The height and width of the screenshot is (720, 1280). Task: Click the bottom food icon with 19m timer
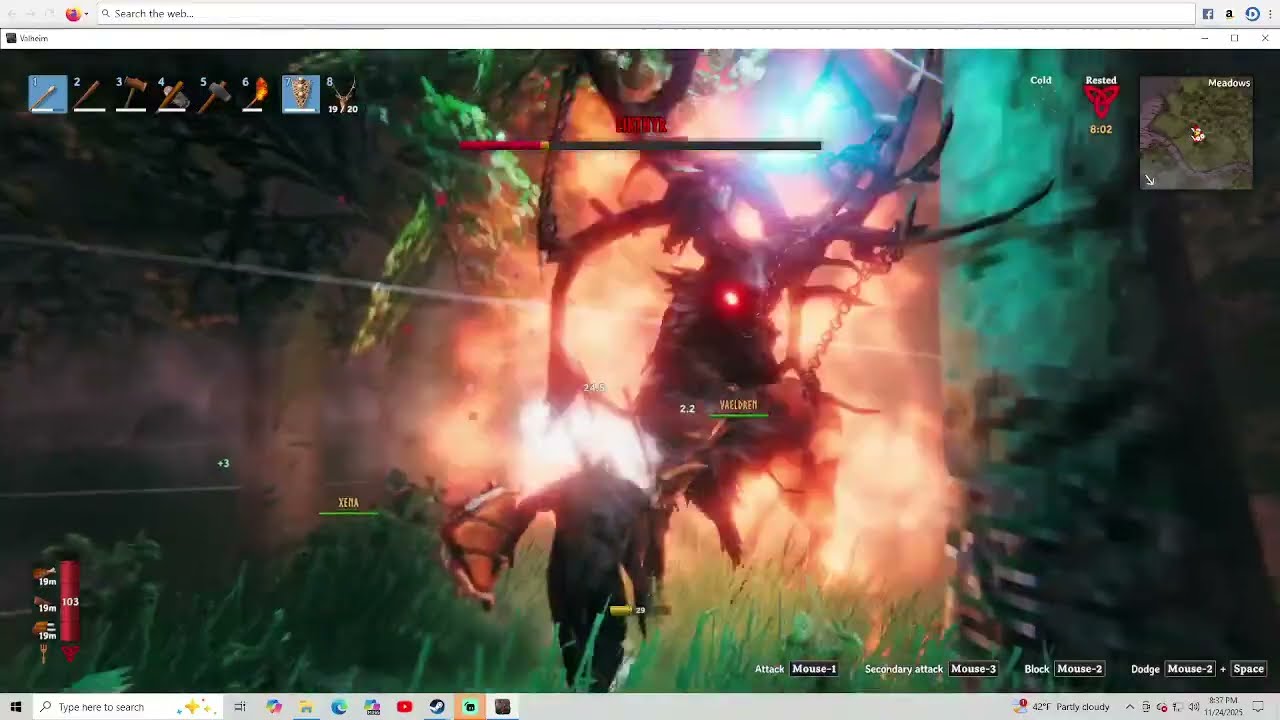[46, 630]
